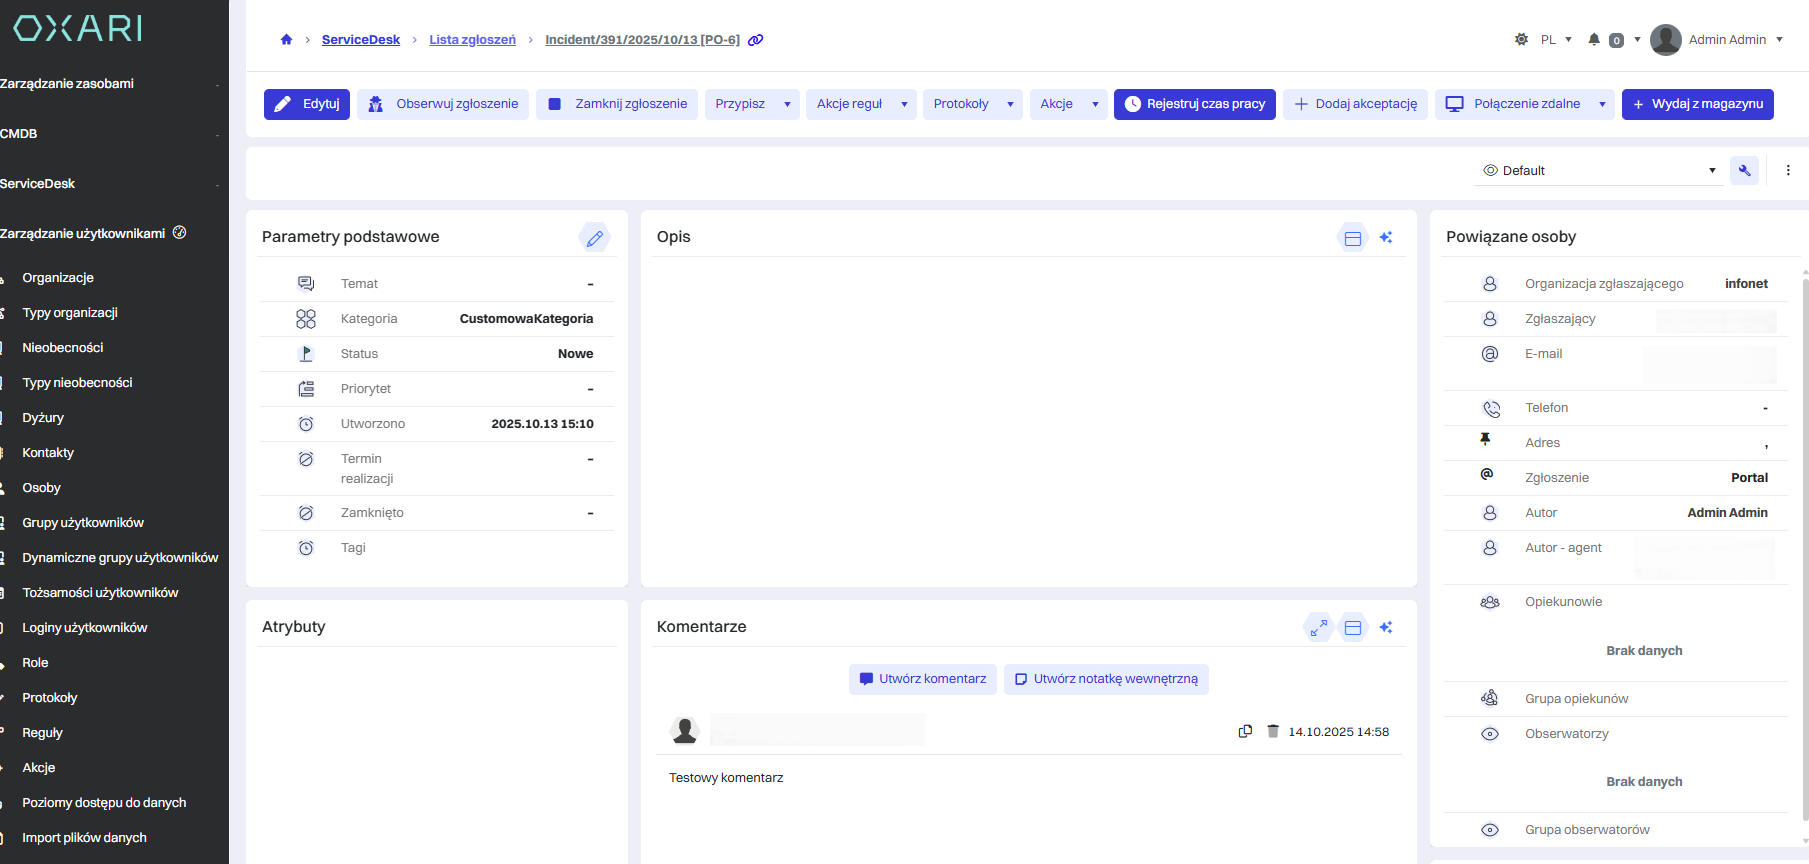
Task: Go to the Lista zgłoszeń breadcrumb link
Action: 472,40
